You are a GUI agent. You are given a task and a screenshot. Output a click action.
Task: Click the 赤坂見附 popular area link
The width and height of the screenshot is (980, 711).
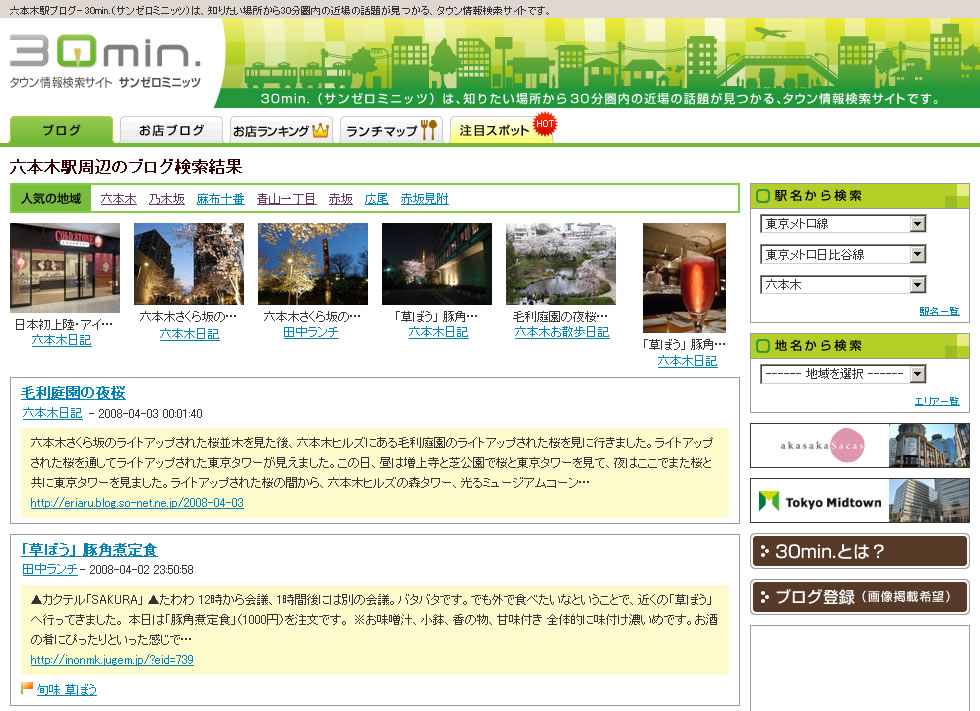coord(424,199)
